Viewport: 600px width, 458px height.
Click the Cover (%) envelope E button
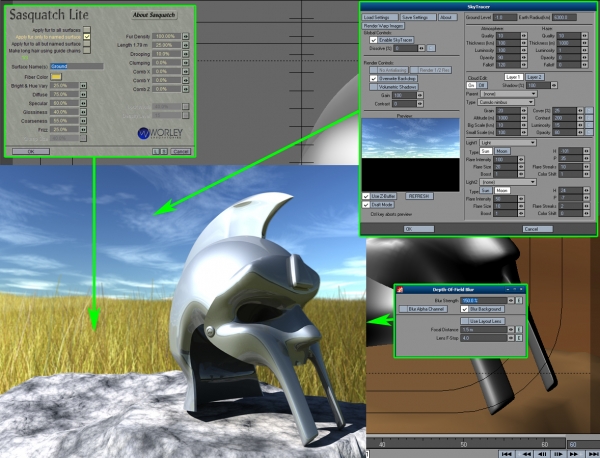point(589,111)
